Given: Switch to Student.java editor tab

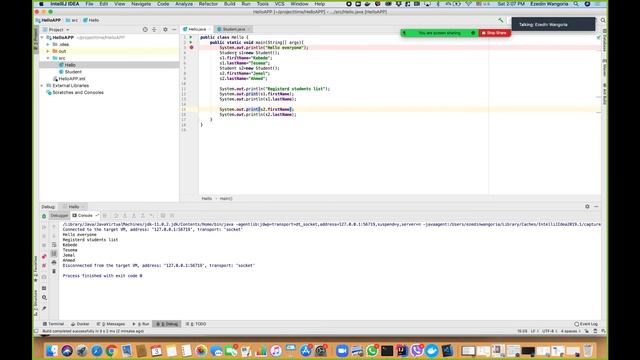Looking at the screenshot, I should point(234,29).
